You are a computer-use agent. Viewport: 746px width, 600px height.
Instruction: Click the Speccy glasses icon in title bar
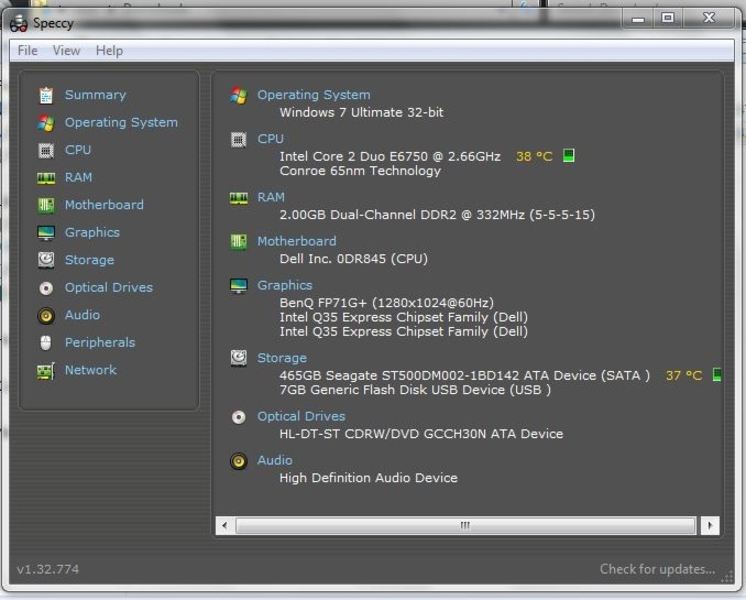point(19,23)
